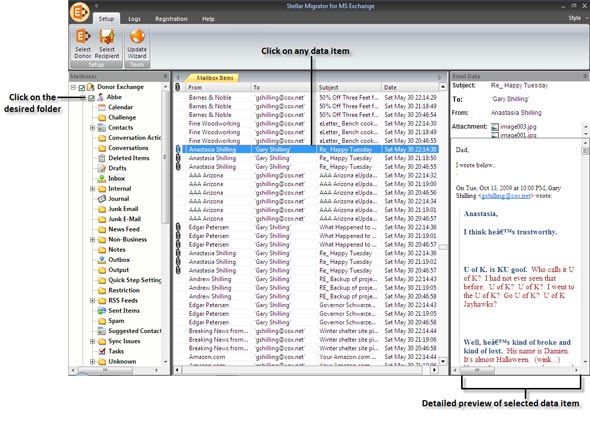The width and height of the screenshot is (590, 421).
Task: Click the image001.jpg attachment name
Action: [518, 135]
